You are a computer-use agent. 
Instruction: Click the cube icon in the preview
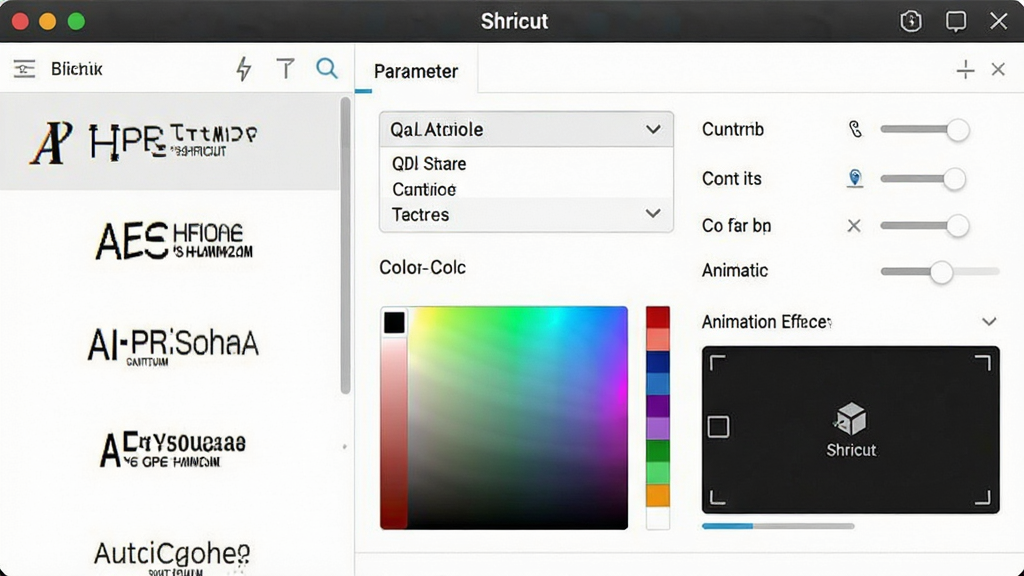pos(851,419)
